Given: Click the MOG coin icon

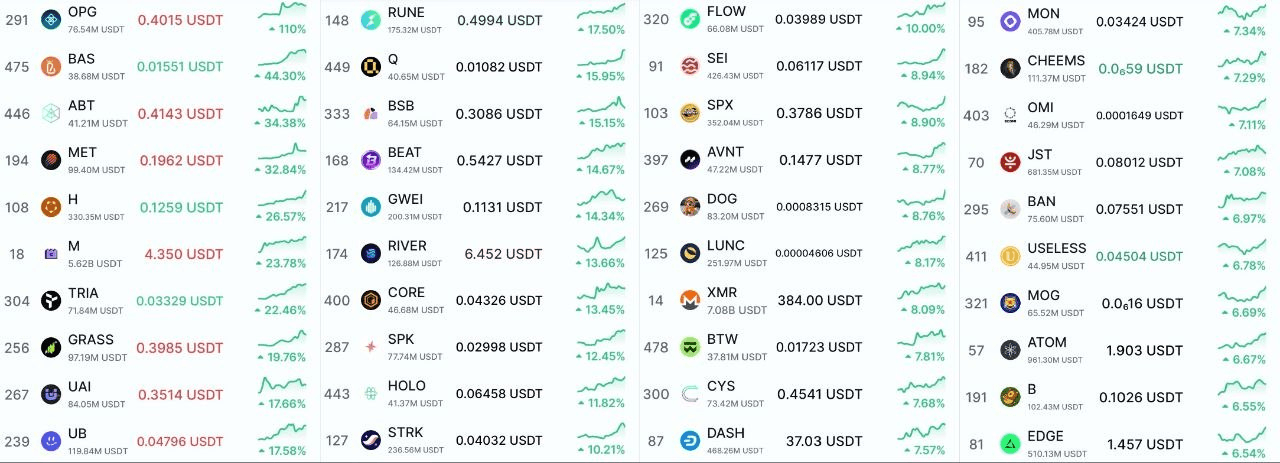Looking at the screenshot, I should [x=1010, y=303].
